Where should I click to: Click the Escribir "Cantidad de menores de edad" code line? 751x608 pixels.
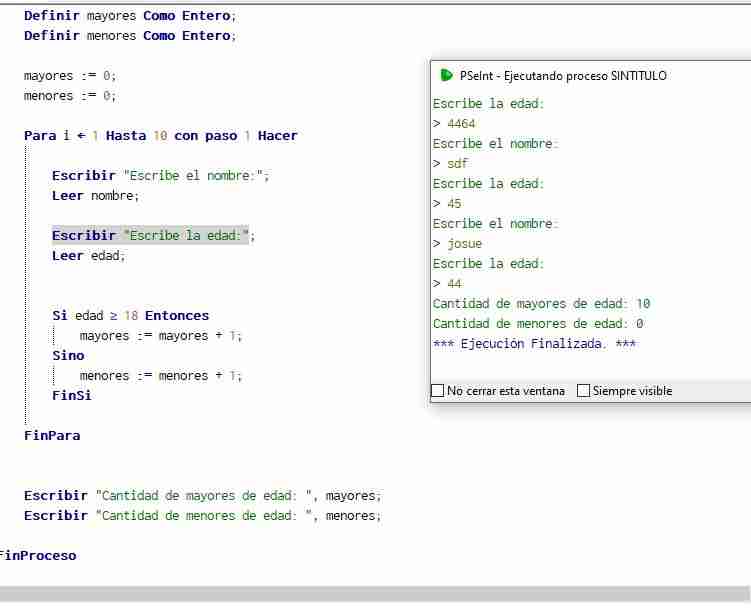[x=203, y=516]
